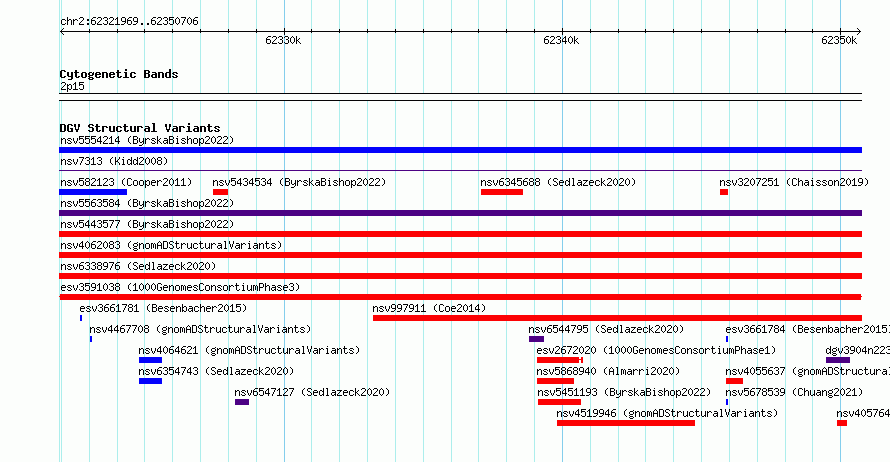Screen dimensions: 890x462
Task: Select the red bar under nsv4519946
Action: [626, 423]
